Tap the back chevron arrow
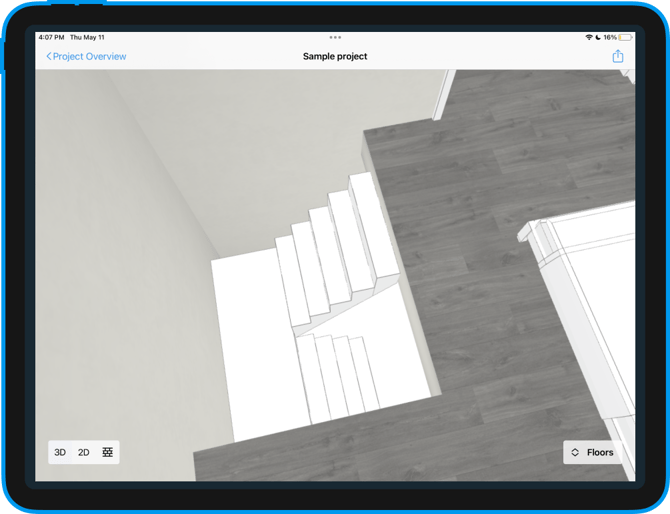The image size is (670, 514). [49, 57]
